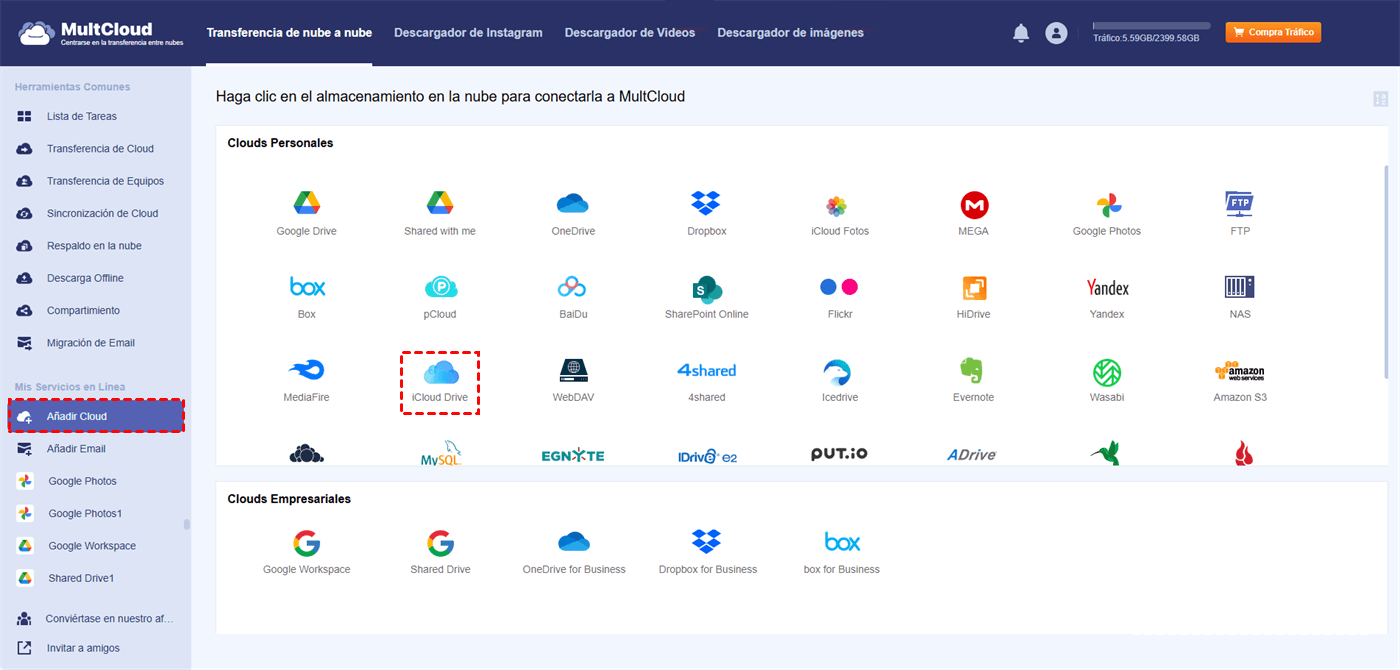Select the MySQL icon
Screen dimensions: 1400x670
(440, 453)
